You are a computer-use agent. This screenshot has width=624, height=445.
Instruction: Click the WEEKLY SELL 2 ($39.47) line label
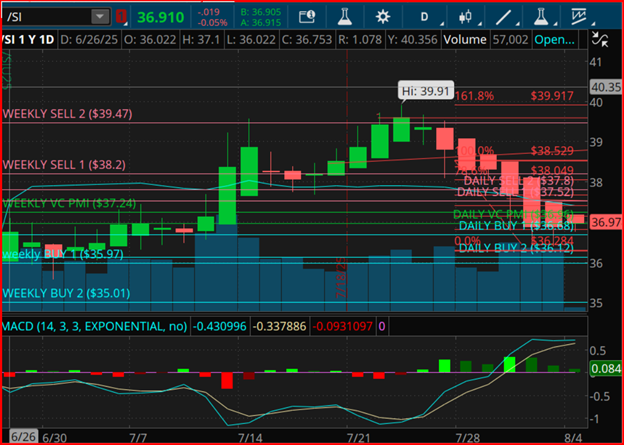(x=66, y=115)
